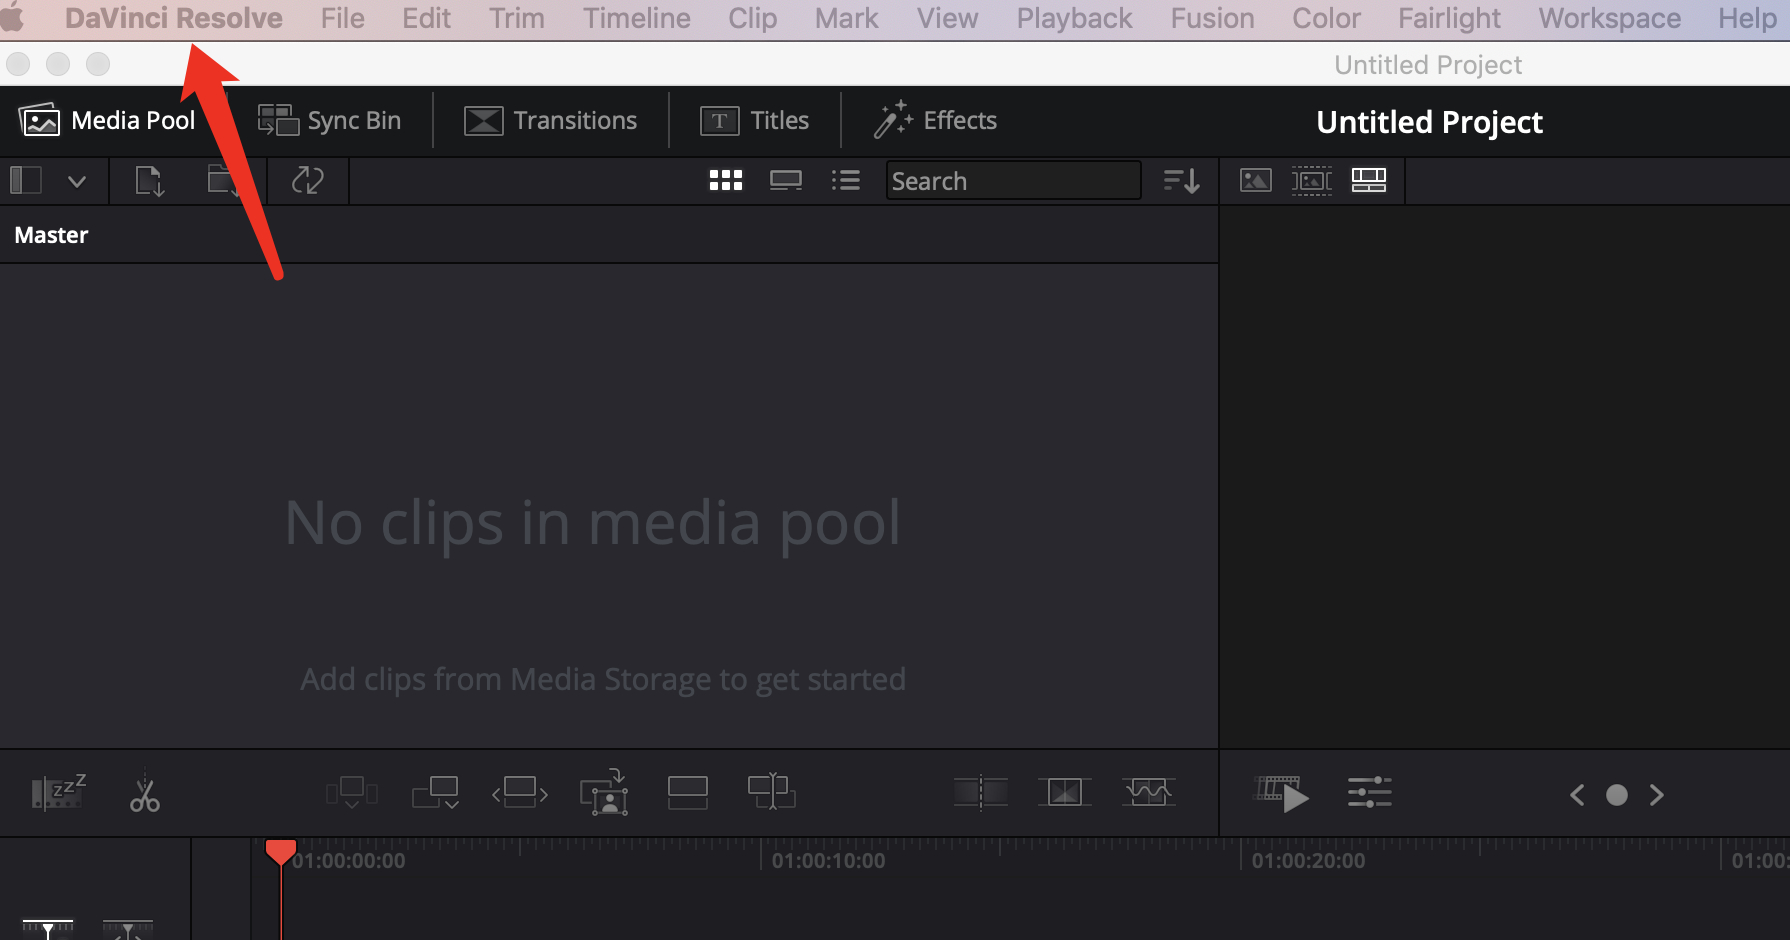Image resolution: width=1790 pixels, height=940 pixels.
Task: Switch media pool to filmstrip view
Action: coord(785,181)
